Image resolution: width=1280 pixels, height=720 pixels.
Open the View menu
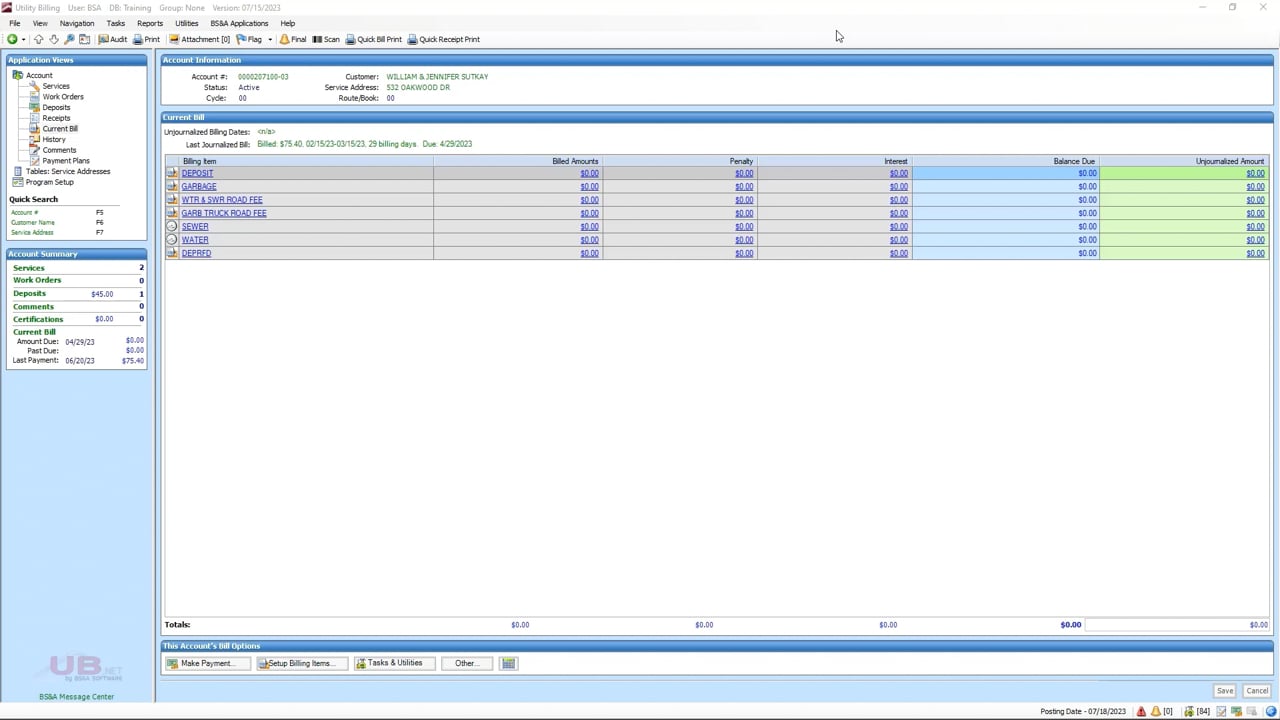[40, 23]
